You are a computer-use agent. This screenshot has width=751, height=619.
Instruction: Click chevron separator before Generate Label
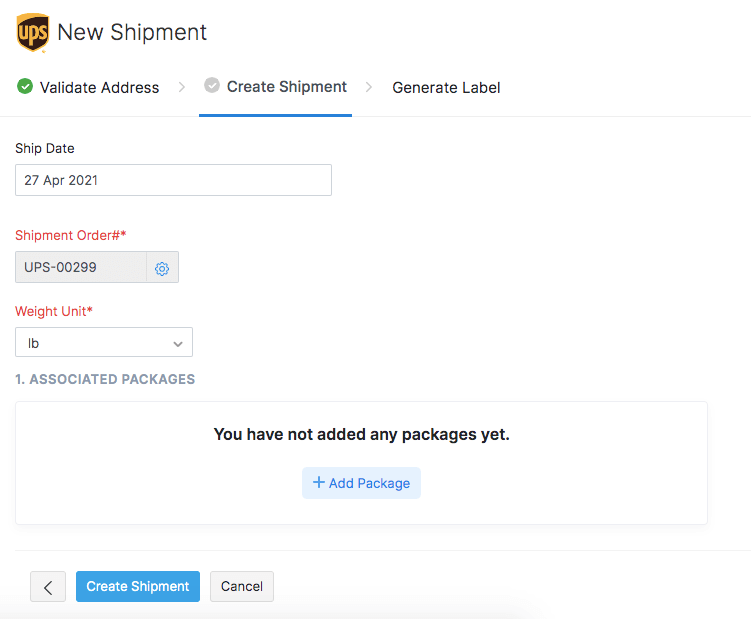pos(369,87)
